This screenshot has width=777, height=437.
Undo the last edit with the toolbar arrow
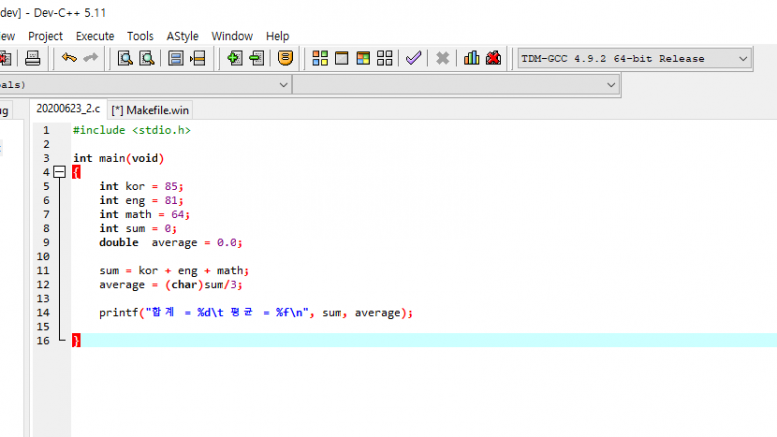point(69,58)
